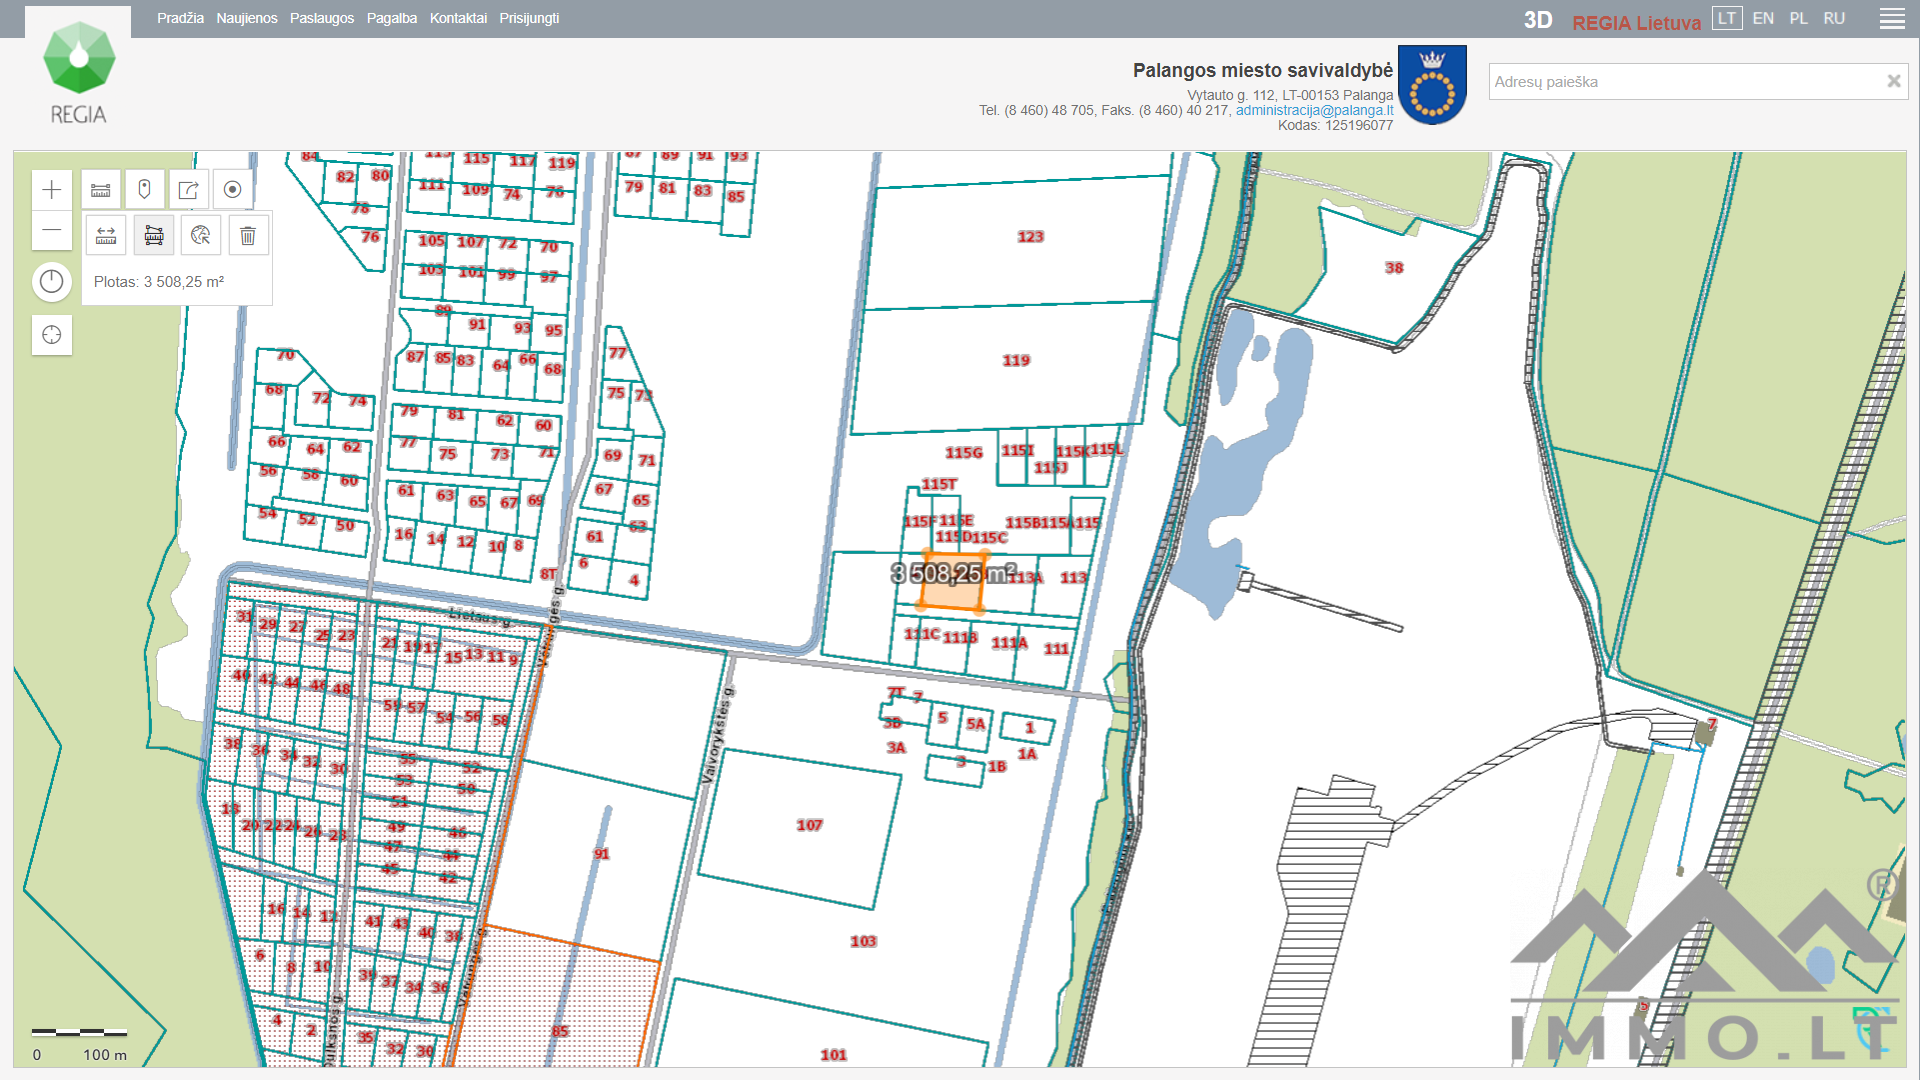1920x1080 pixels.
Task: Select the area measuring polygon tool
Action: point(154,236)
